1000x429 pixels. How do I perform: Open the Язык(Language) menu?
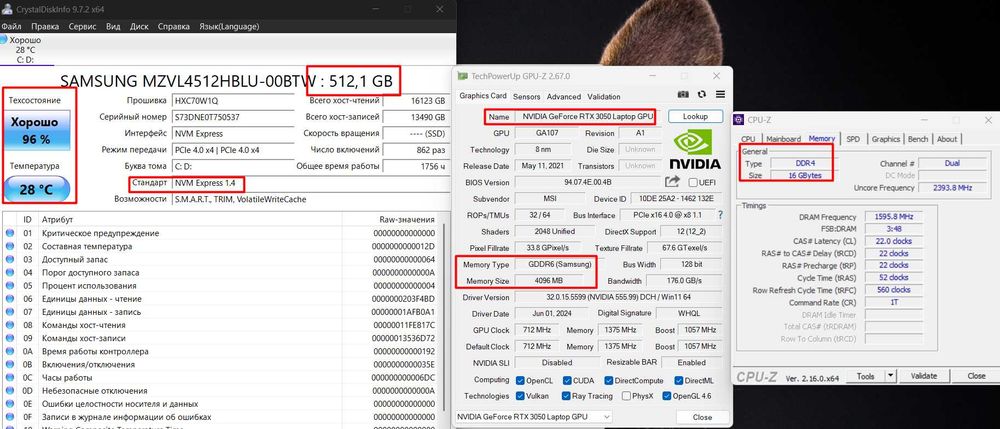pos(229,27)
